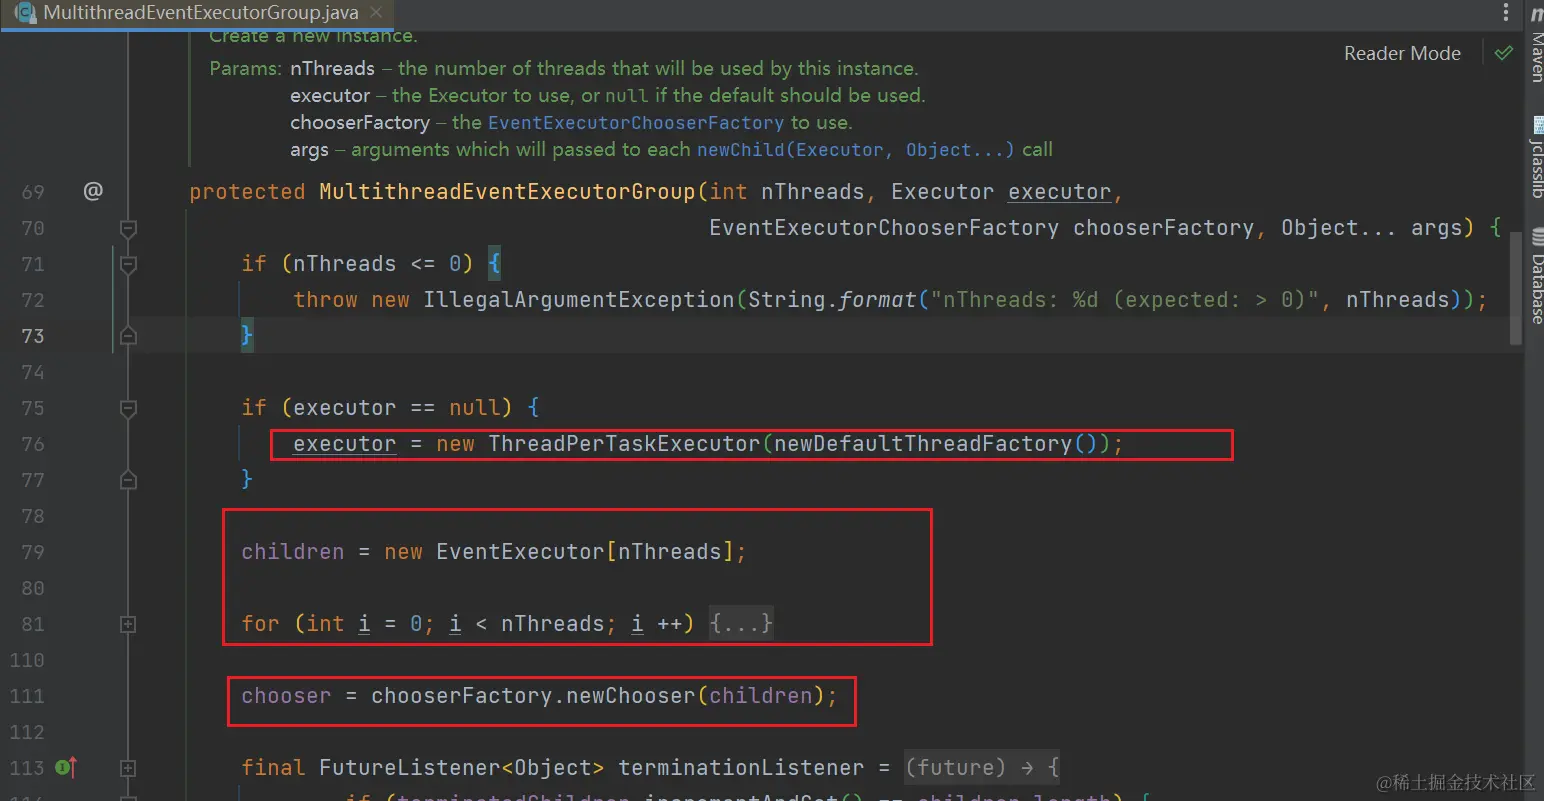
Task: Click the EventExecutor array type on line 79
Action: pyautogui.click(x=520, y=552)
